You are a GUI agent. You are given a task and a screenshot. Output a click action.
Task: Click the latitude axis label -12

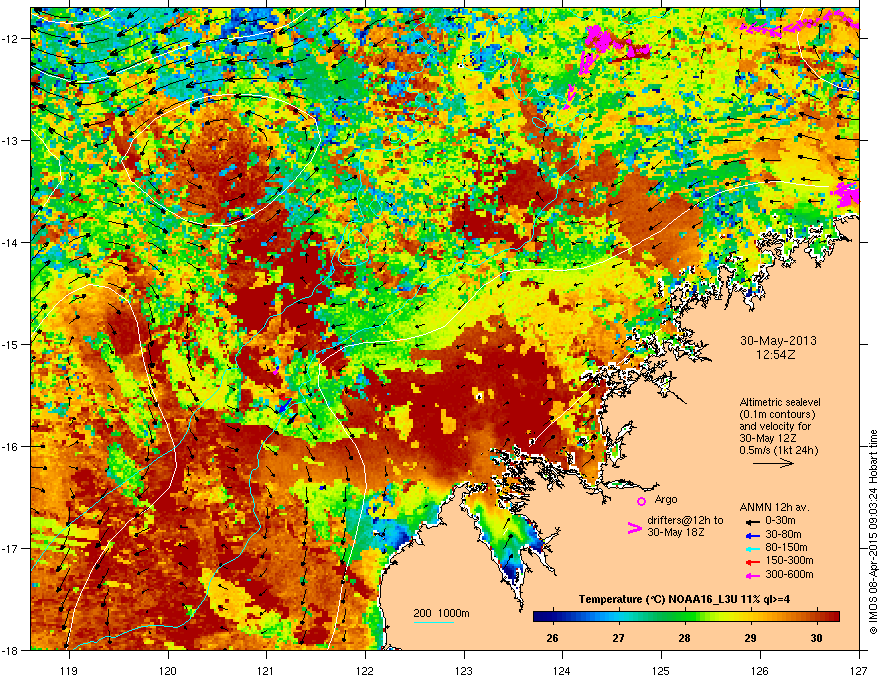(11, 39)
